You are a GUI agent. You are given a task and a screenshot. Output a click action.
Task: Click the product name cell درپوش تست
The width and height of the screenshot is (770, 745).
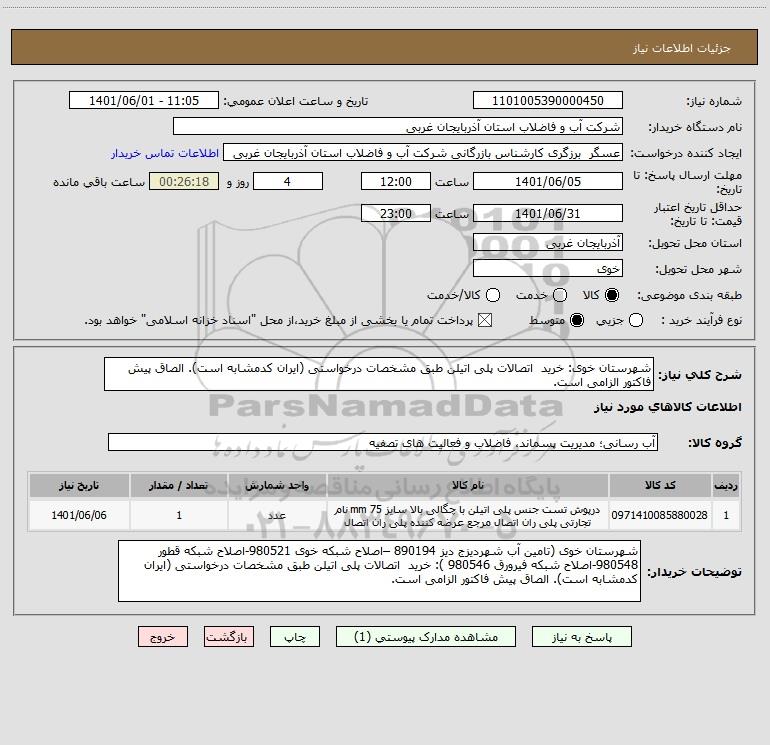[x=468, y=515]
